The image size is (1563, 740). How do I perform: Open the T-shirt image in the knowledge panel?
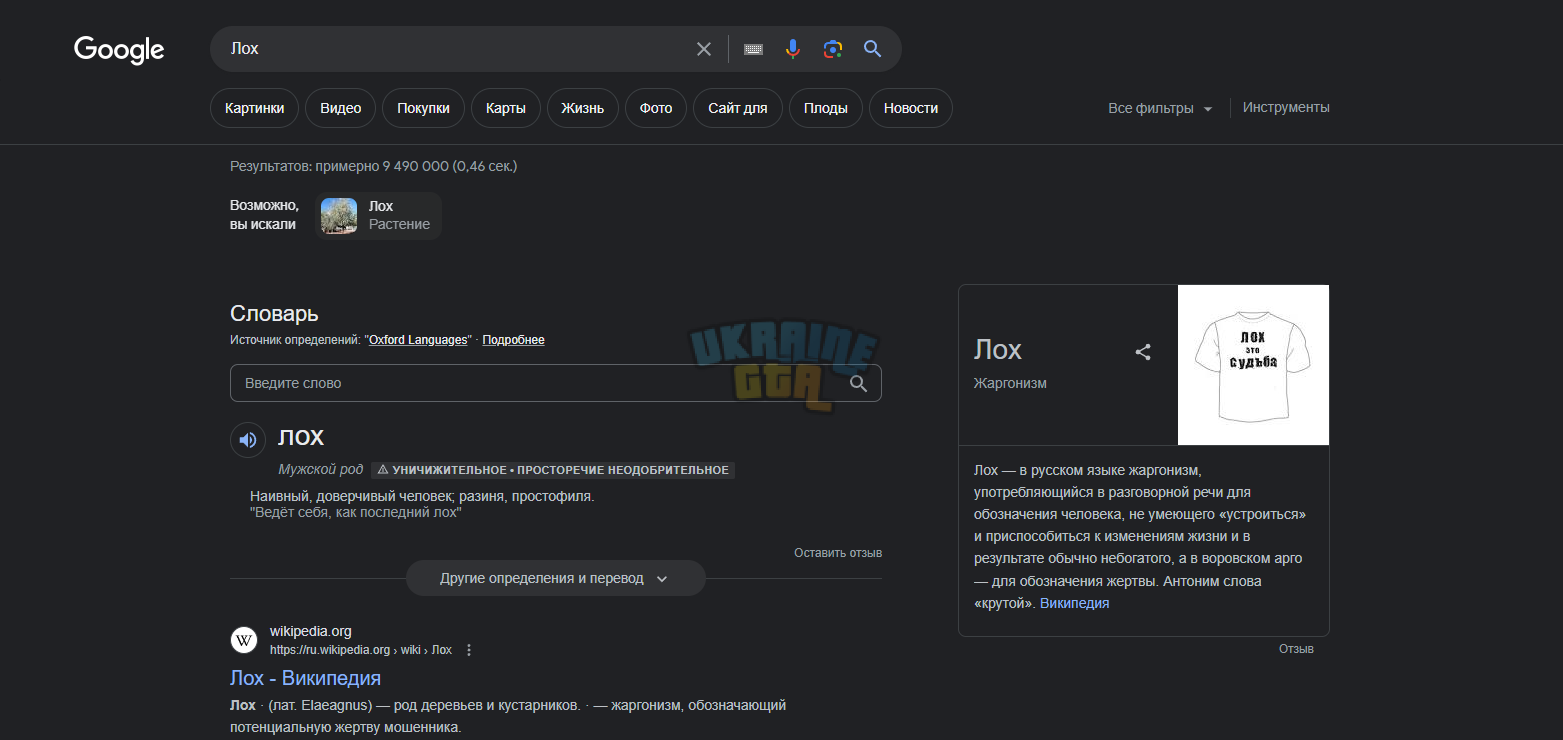pos(1253,365)
